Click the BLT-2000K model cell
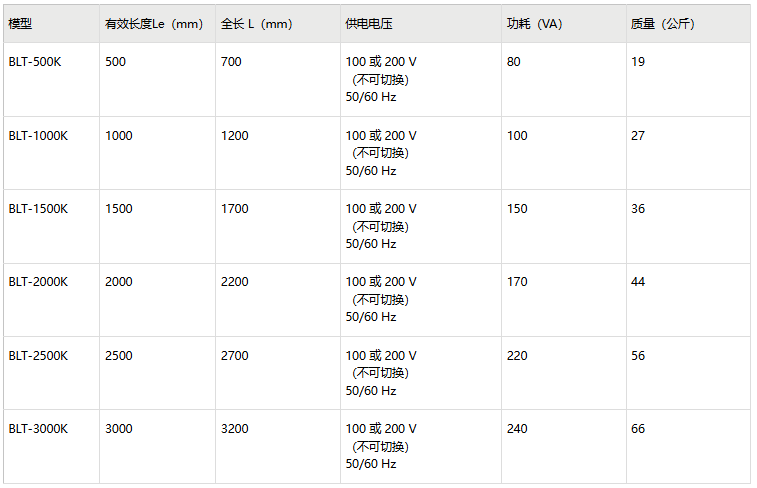The width and height of the screenshot is (757, 488). pos(39,282)
